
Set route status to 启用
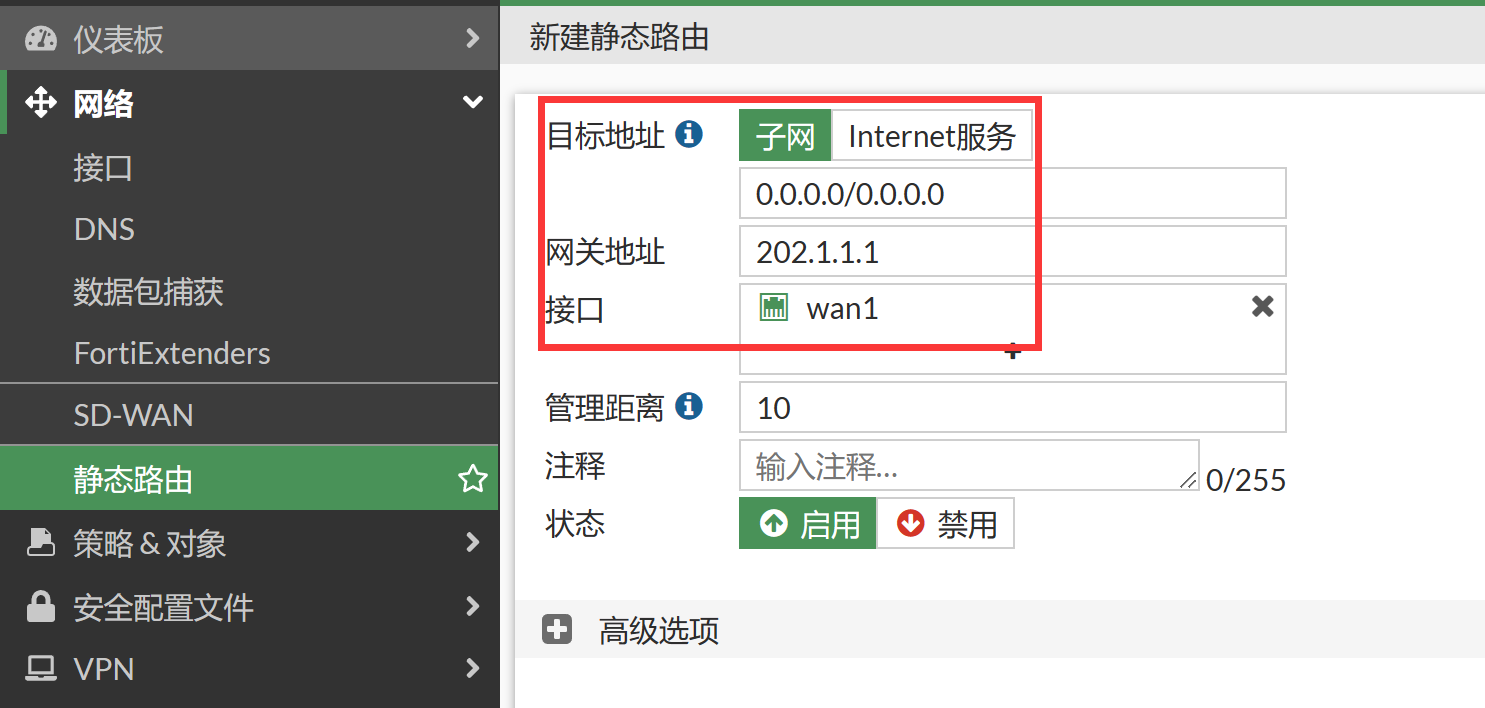[808, 524]
